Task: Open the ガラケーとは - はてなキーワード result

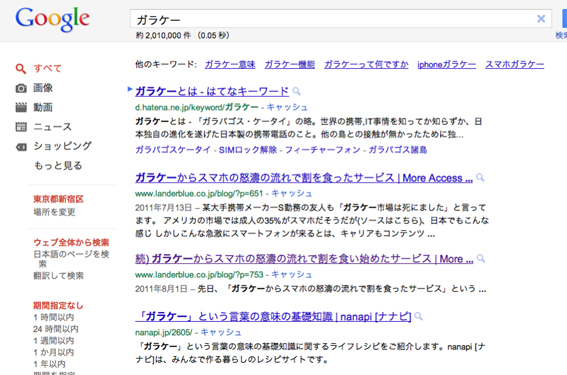Action: point(212,91)
